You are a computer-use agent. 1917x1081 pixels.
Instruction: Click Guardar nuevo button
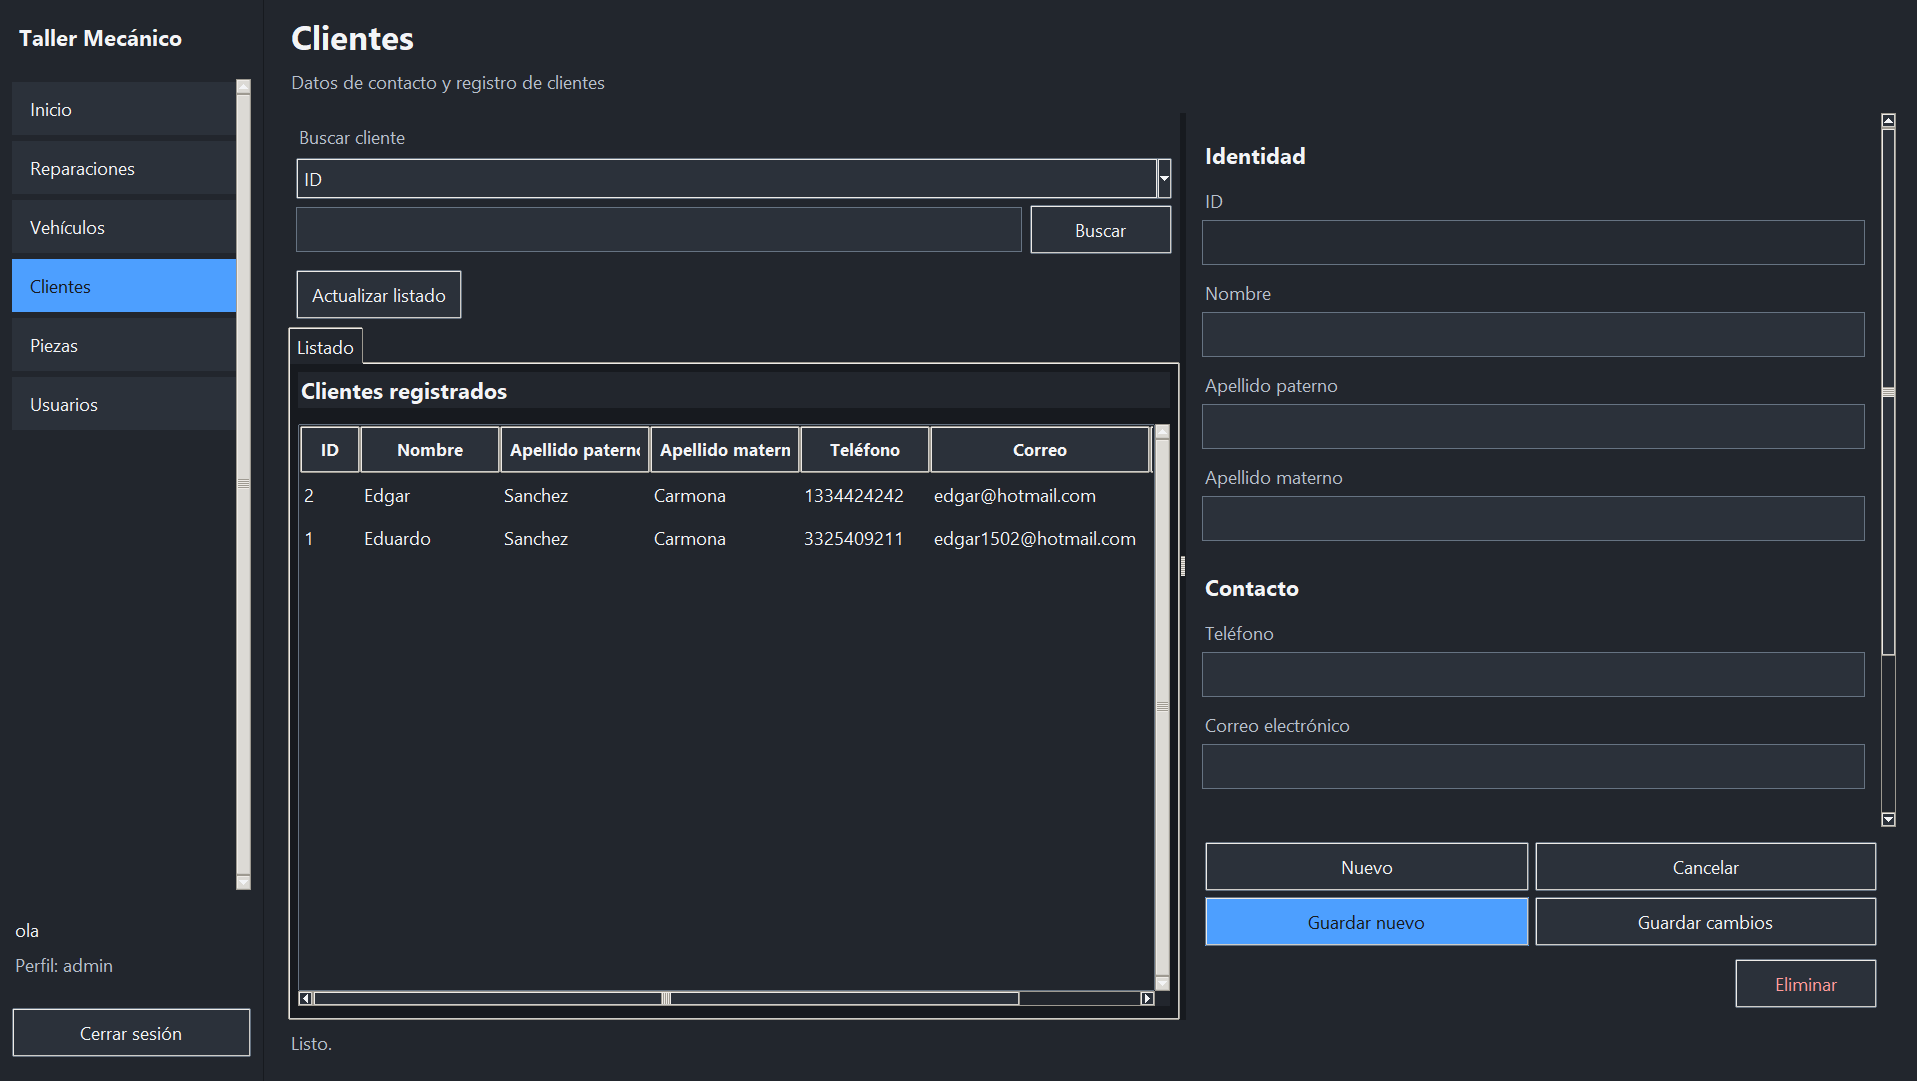pyautogui.click(x=1366, y=922)
